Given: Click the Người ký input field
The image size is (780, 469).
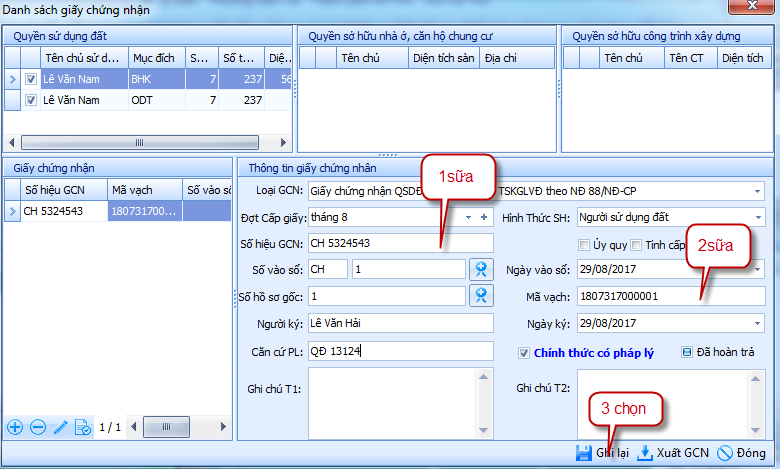Looking at the screenshot, I should [400, 323].
